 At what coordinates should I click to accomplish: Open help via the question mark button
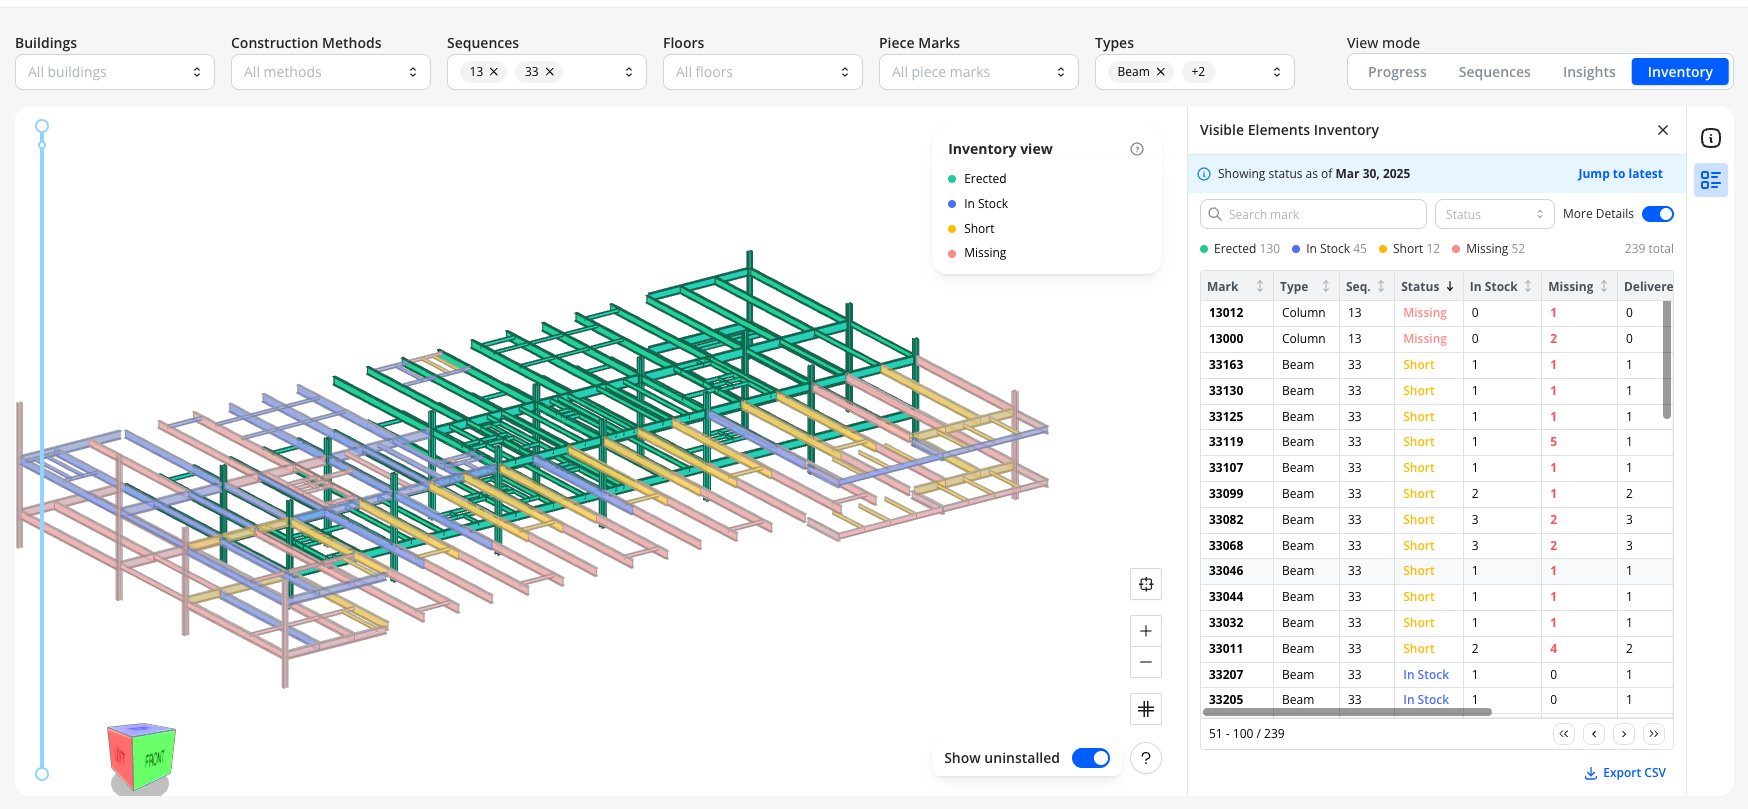pyautogui.click(x=1146, y=758)
